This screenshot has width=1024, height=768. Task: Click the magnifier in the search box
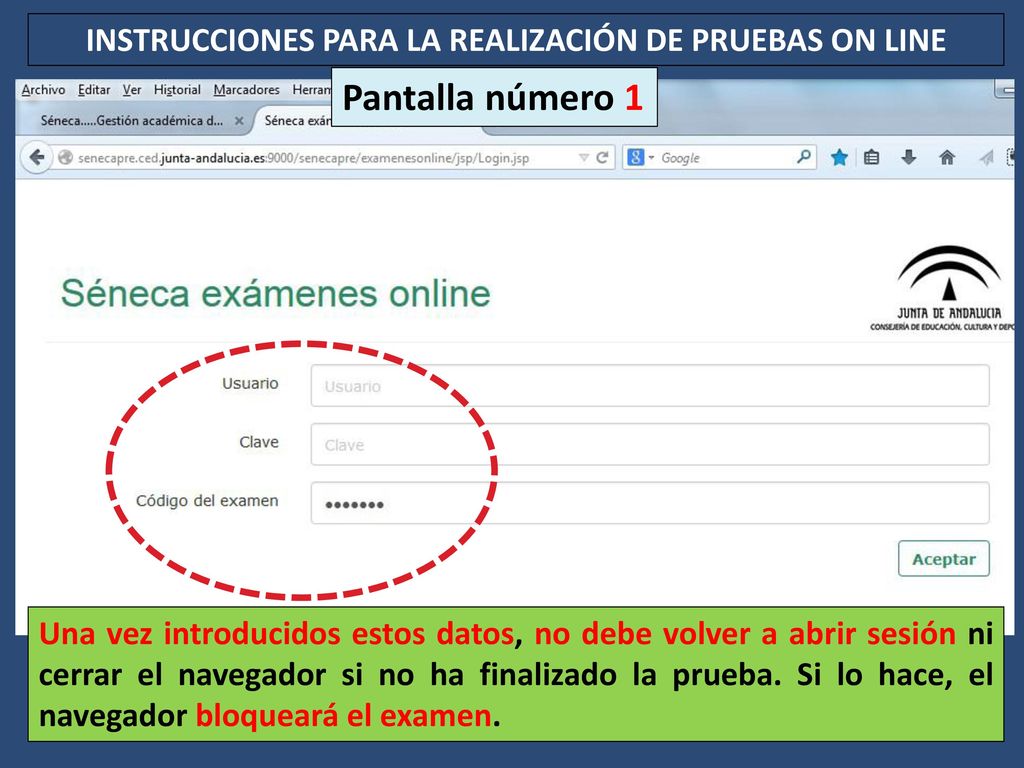tap(803, 157)
